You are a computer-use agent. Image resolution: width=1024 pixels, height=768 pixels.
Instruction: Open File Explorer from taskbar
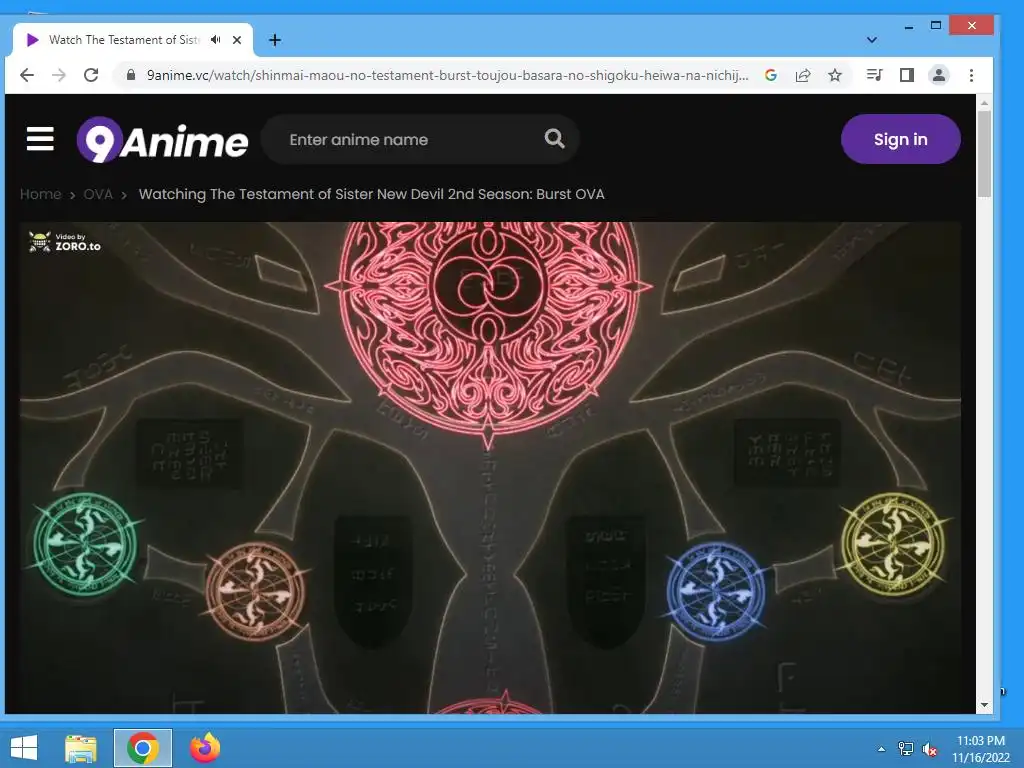81,748
